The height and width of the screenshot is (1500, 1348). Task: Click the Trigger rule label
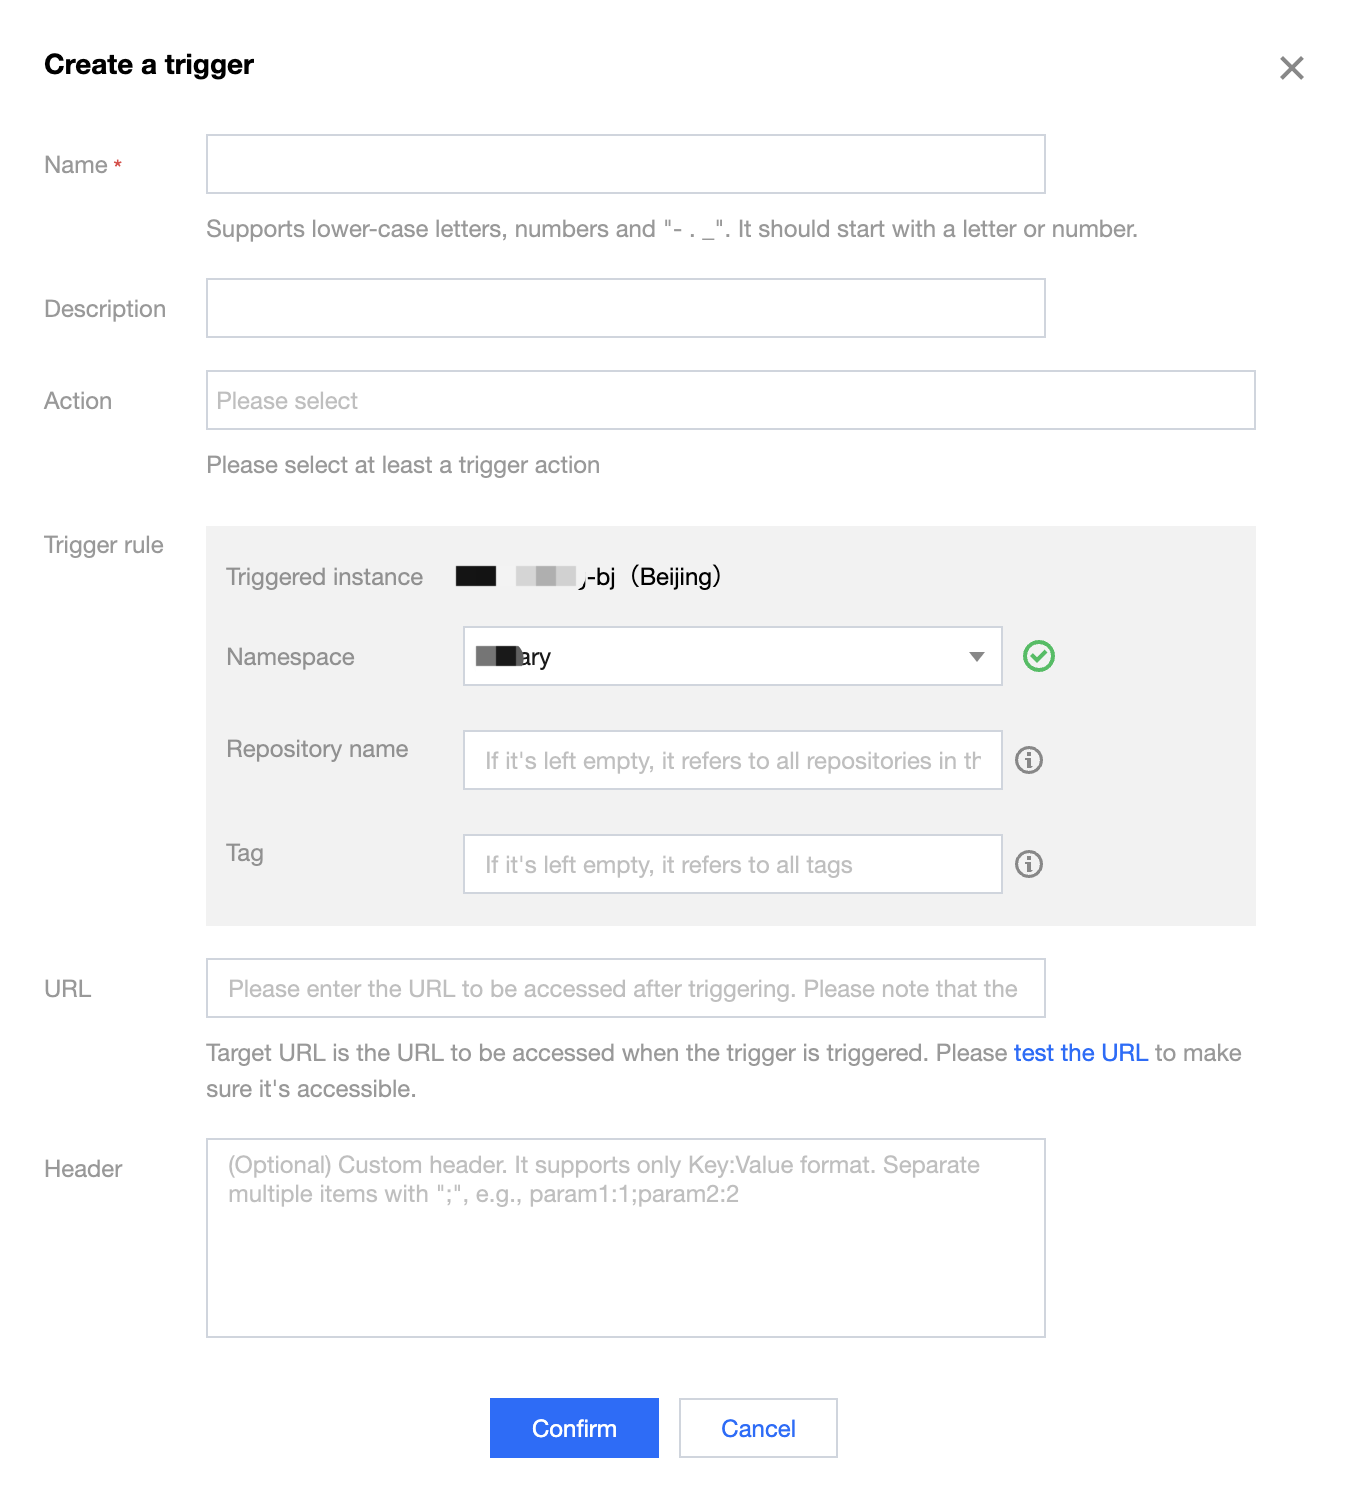[104, 545]
